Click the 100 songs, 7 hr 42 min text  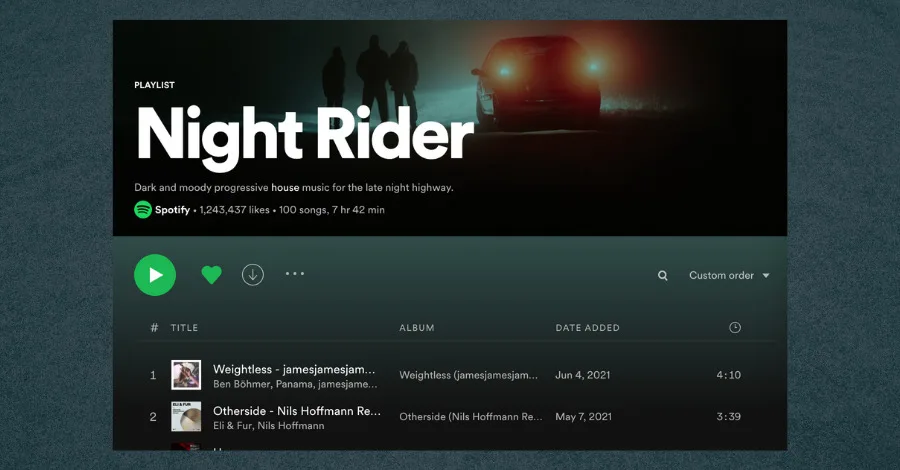tap(332, 209)
